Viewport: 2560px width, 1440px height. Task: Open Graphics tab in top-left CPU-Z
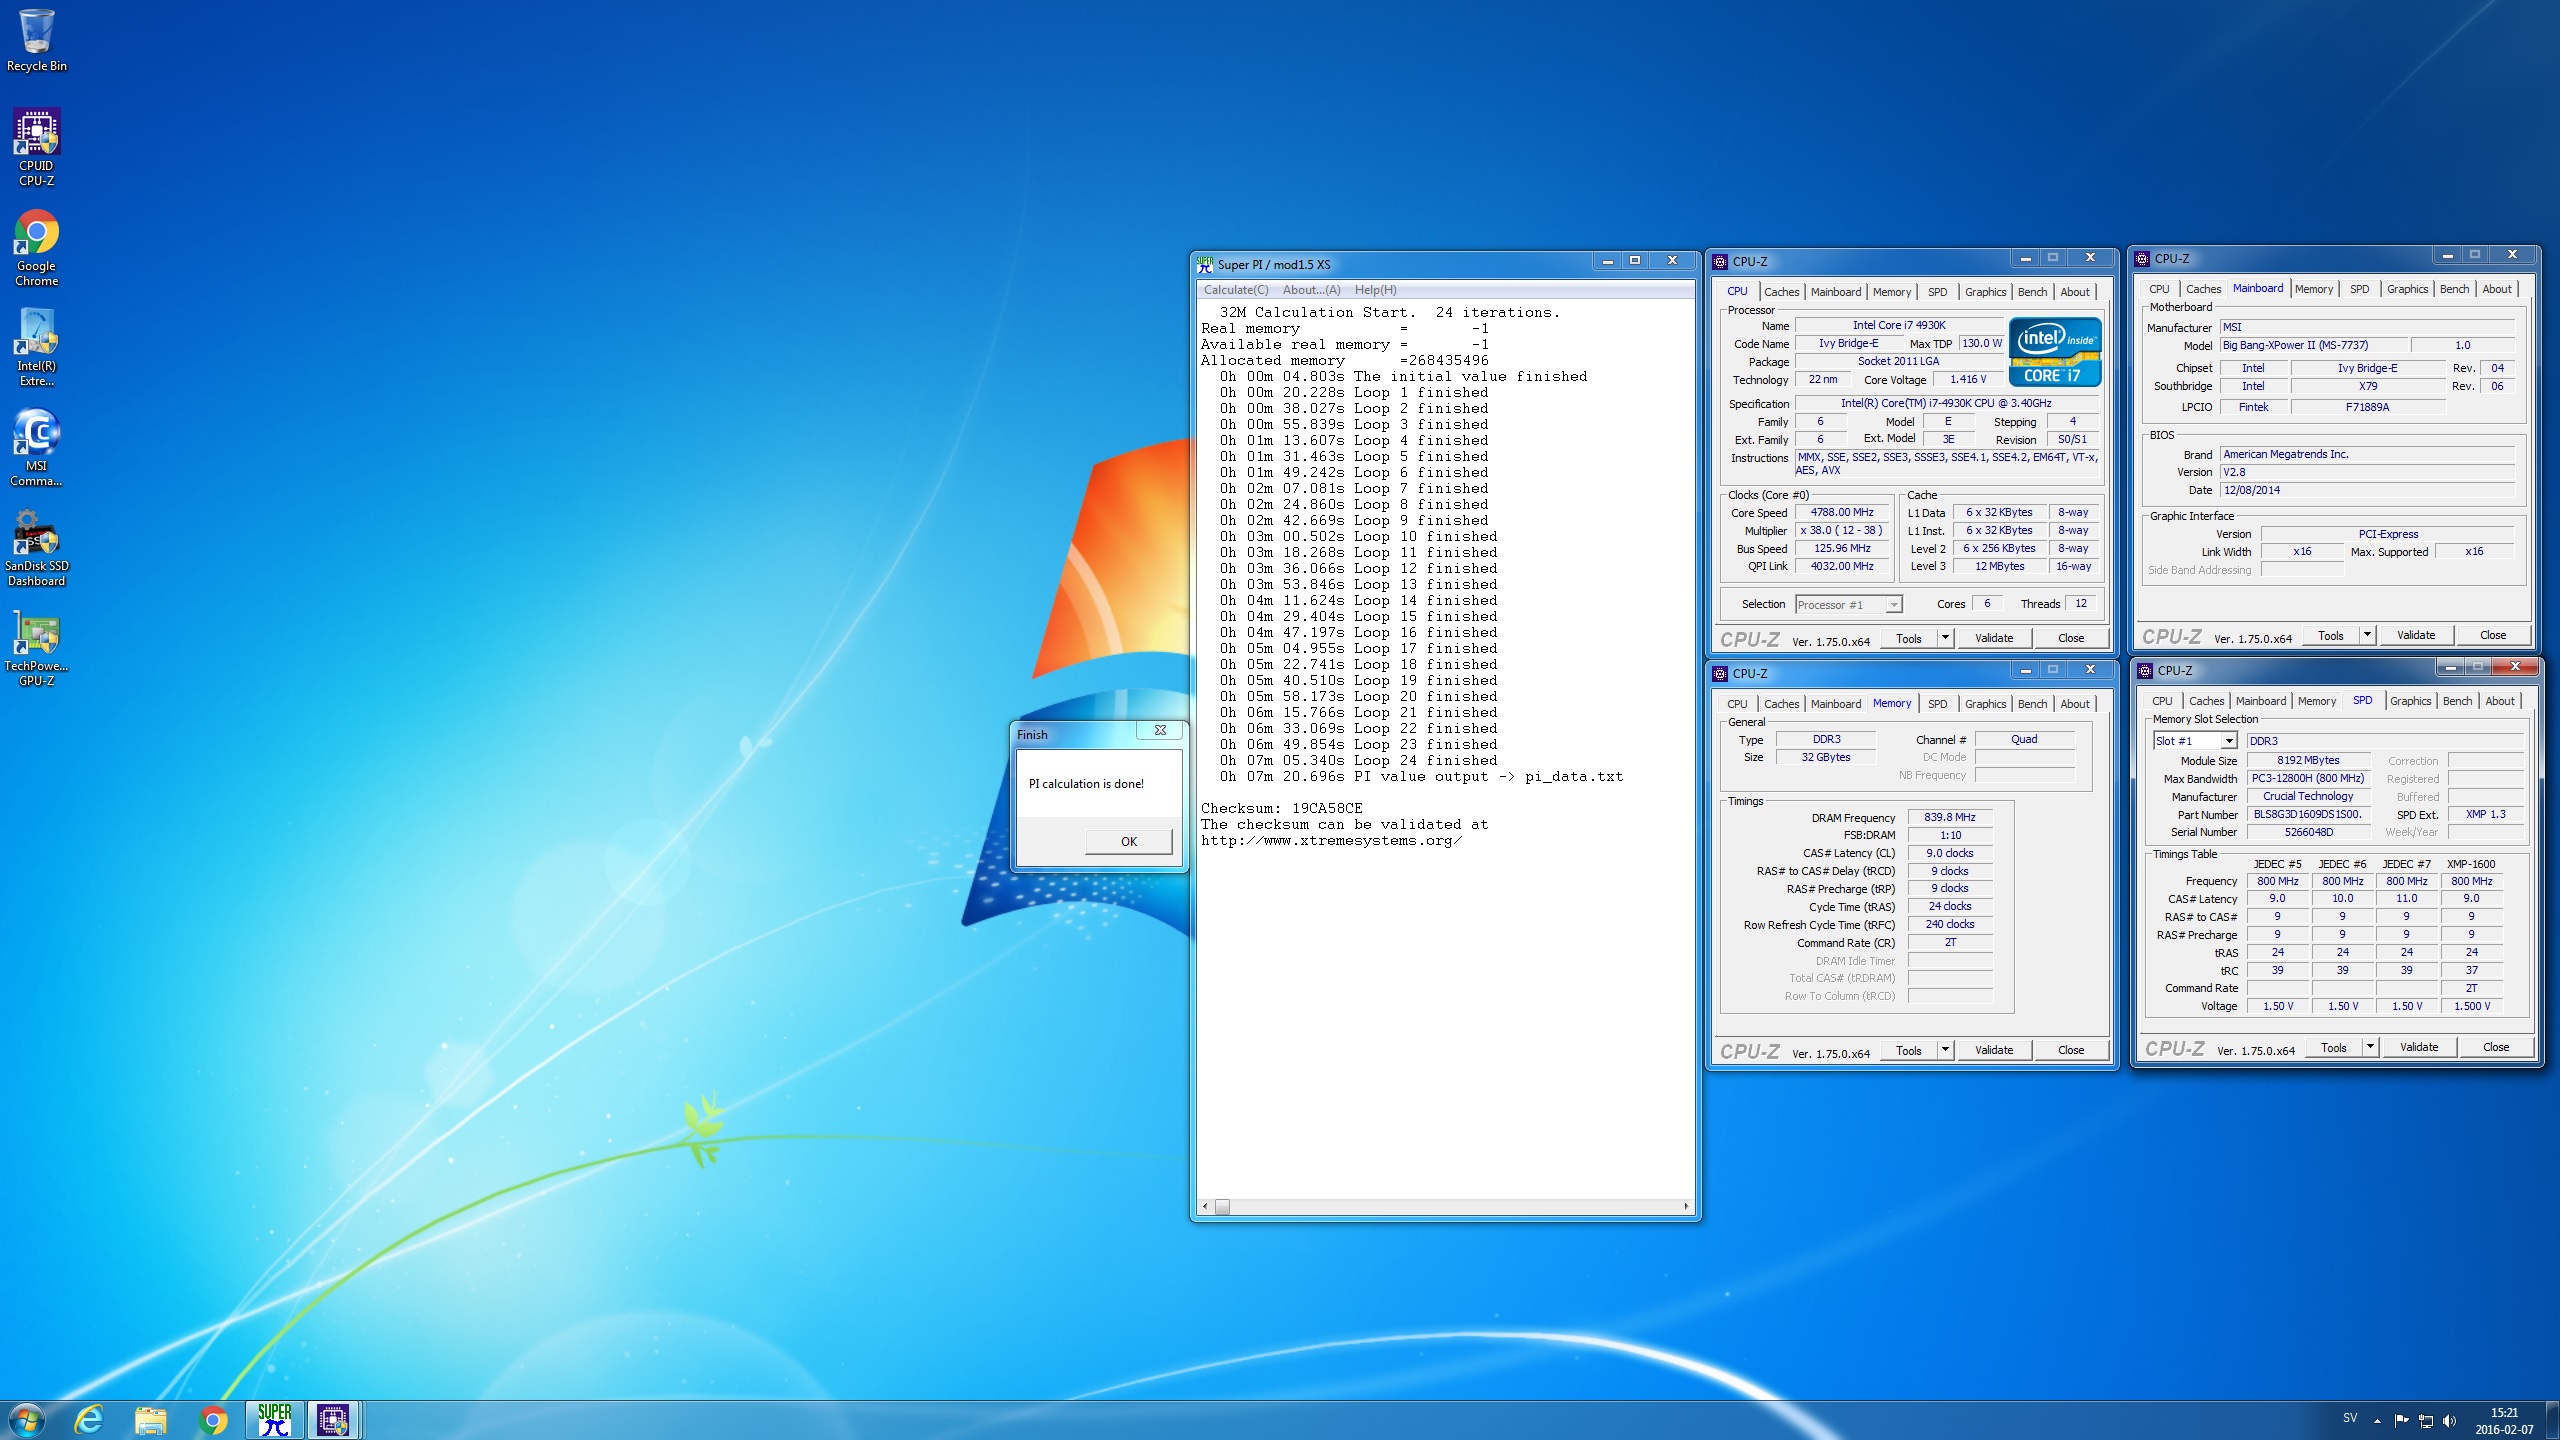click(1985, 292)
